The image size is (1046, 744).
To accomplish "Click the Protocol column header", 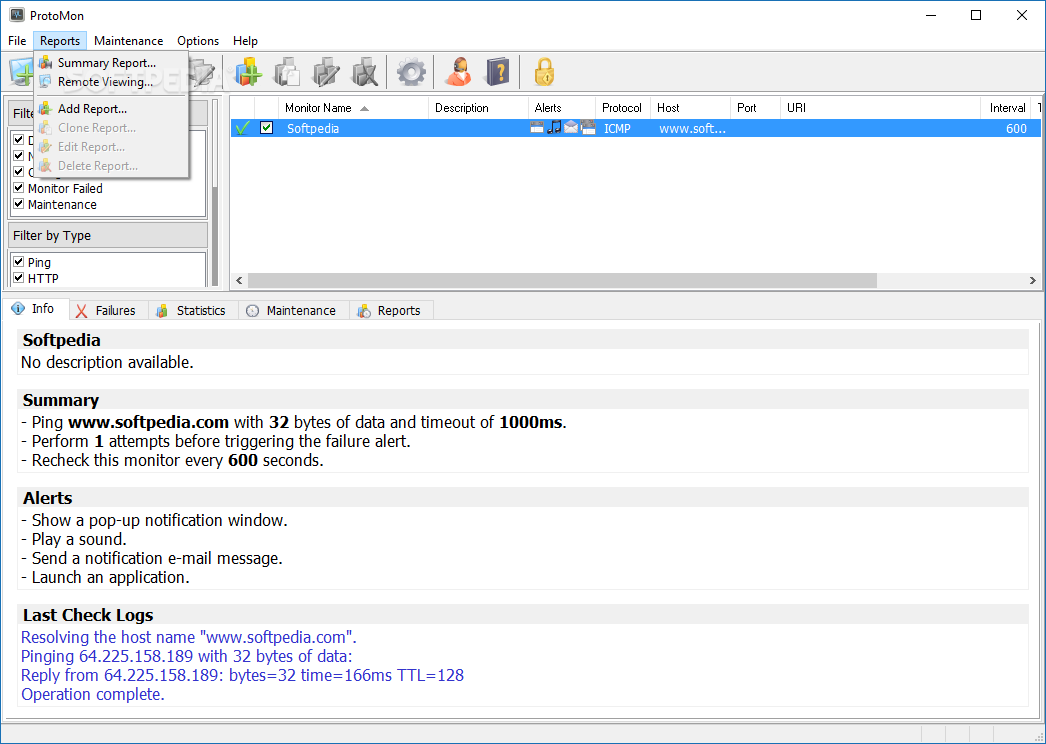I will point(622,107).
